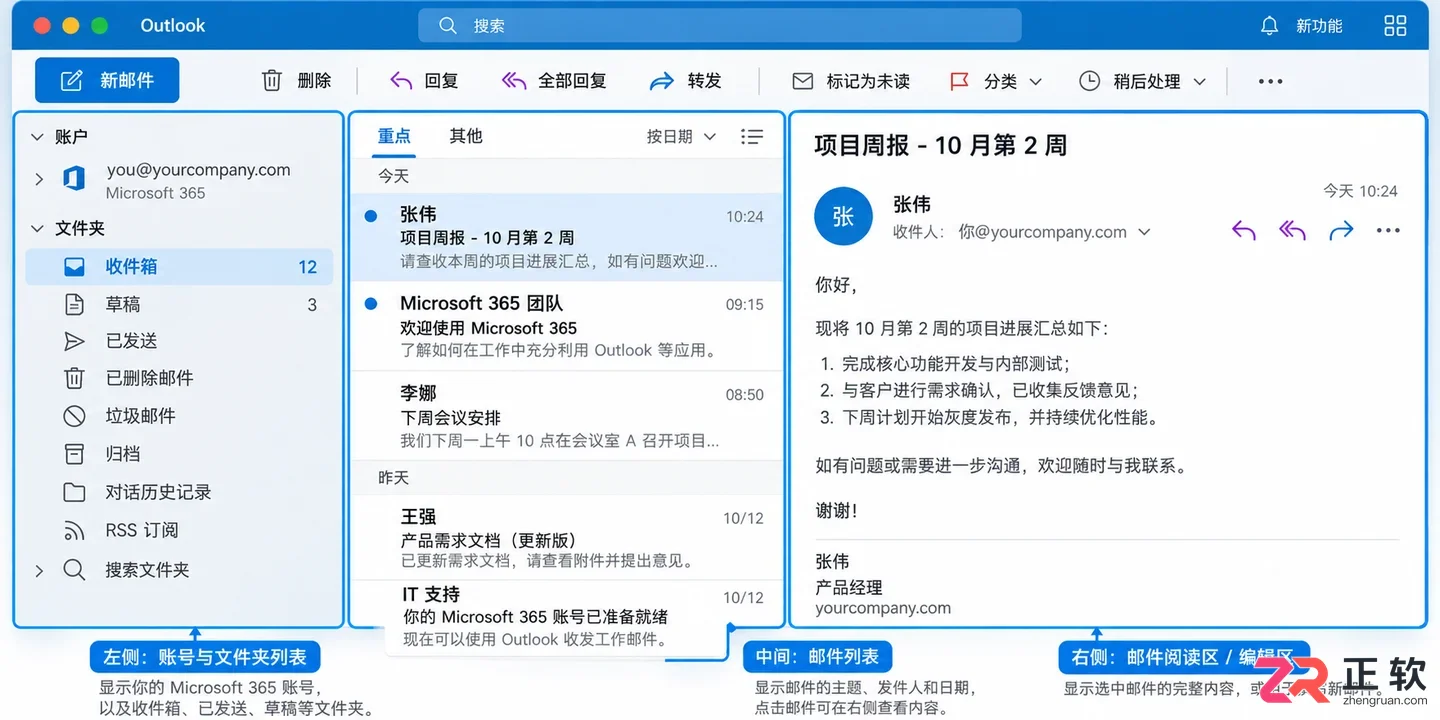
Task: Open the 垃圾邮件 folder
Action: point(179,416)
